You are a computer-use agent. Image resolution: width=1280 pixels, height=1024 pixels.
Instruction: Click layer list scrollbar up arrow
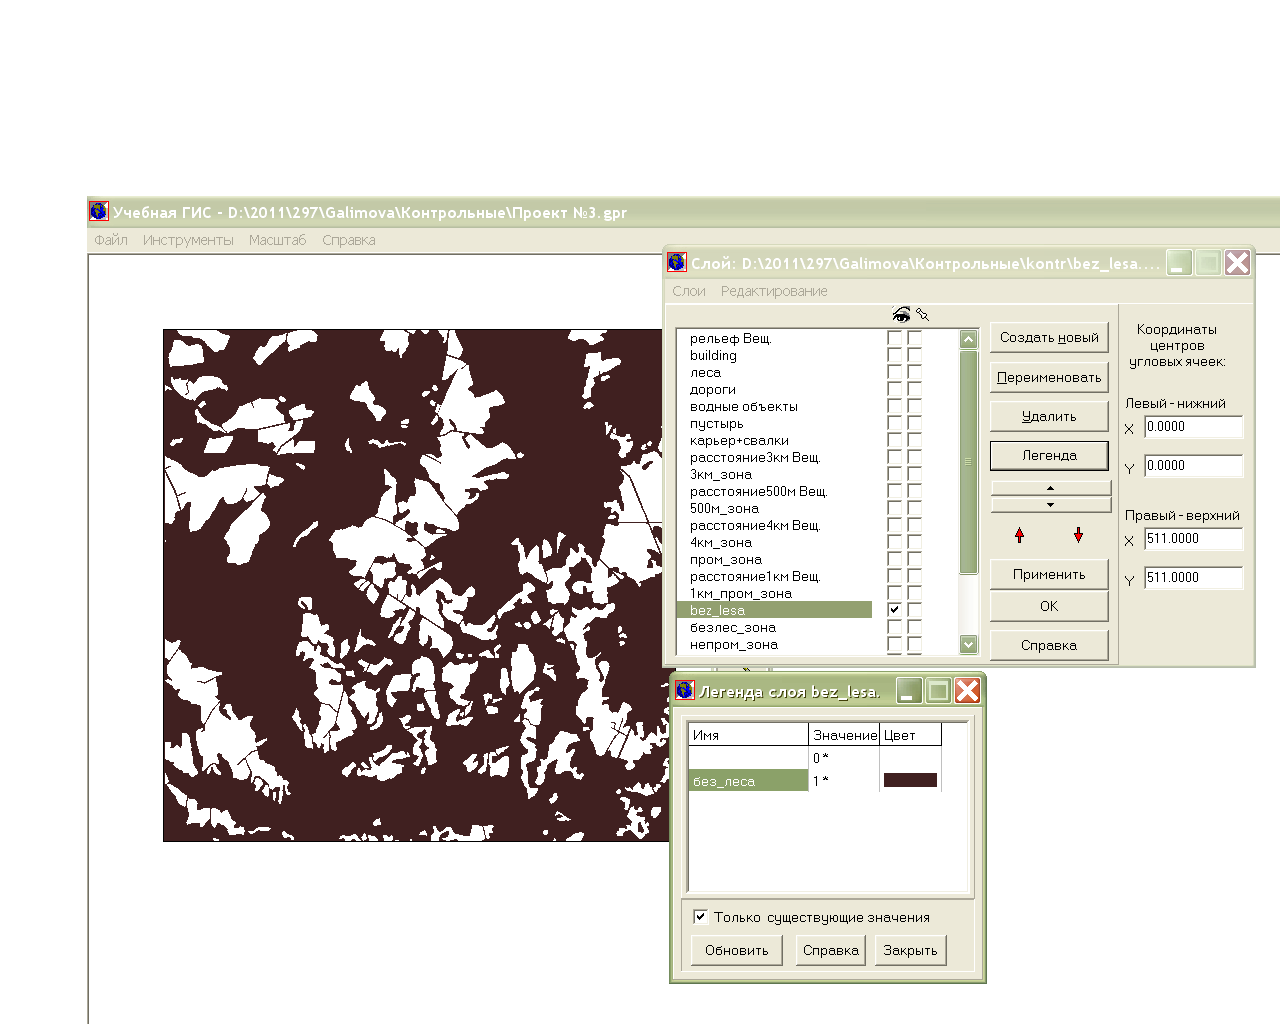point(968,339)
